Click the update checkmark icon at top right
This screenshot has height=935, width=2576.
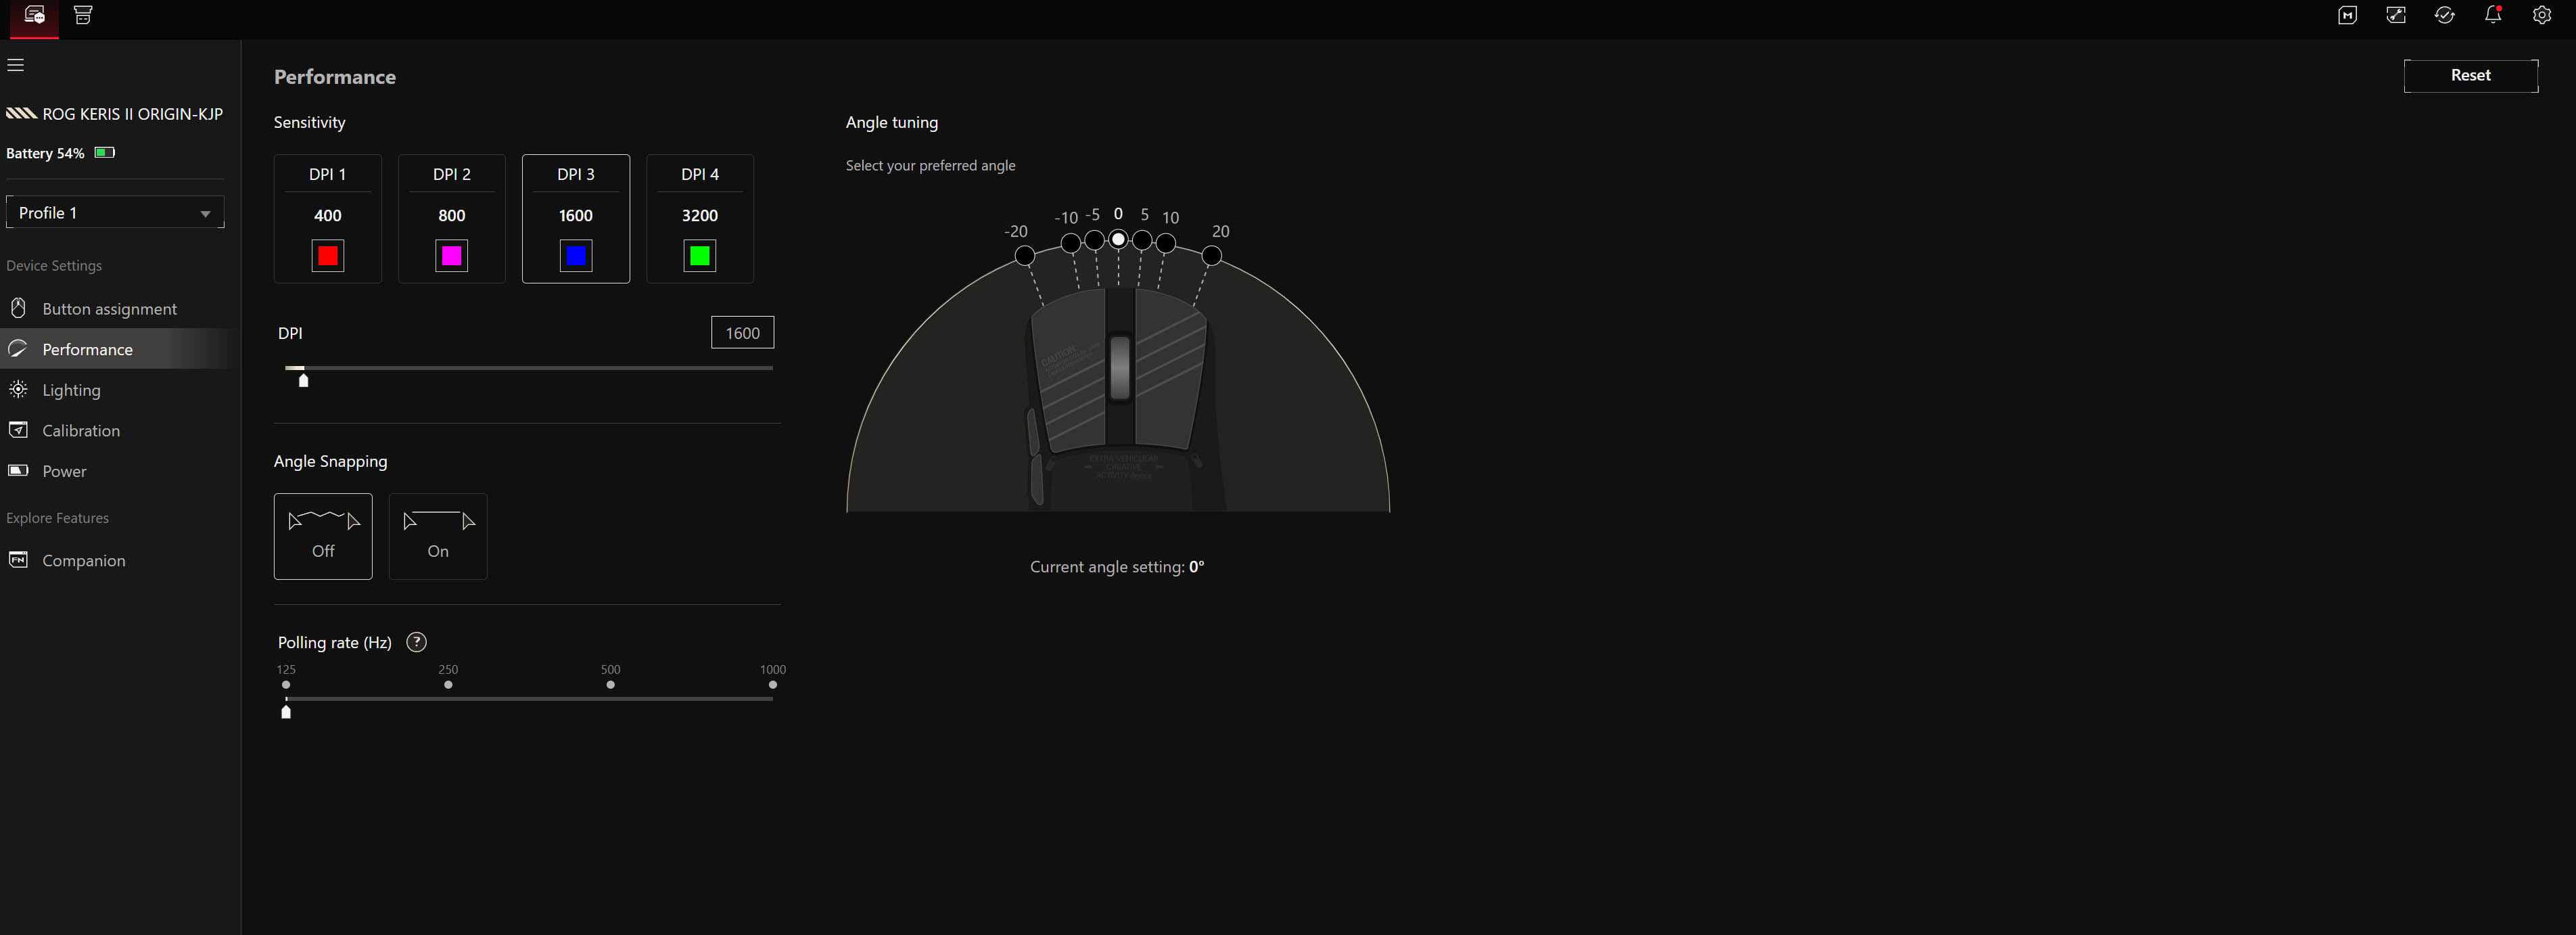(2444, 15)
